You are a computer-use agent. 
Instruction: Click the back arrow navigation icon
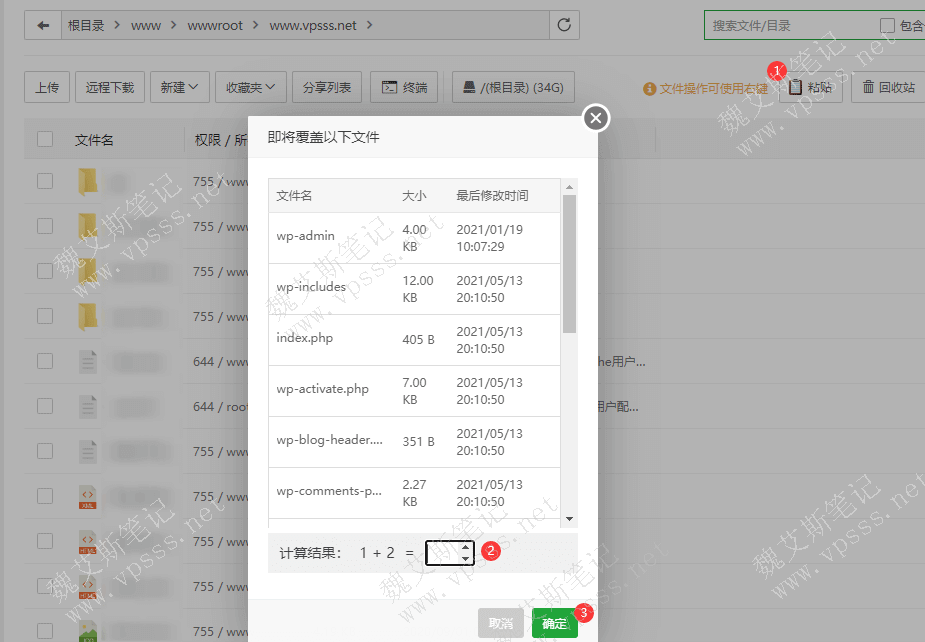[40, 24]
